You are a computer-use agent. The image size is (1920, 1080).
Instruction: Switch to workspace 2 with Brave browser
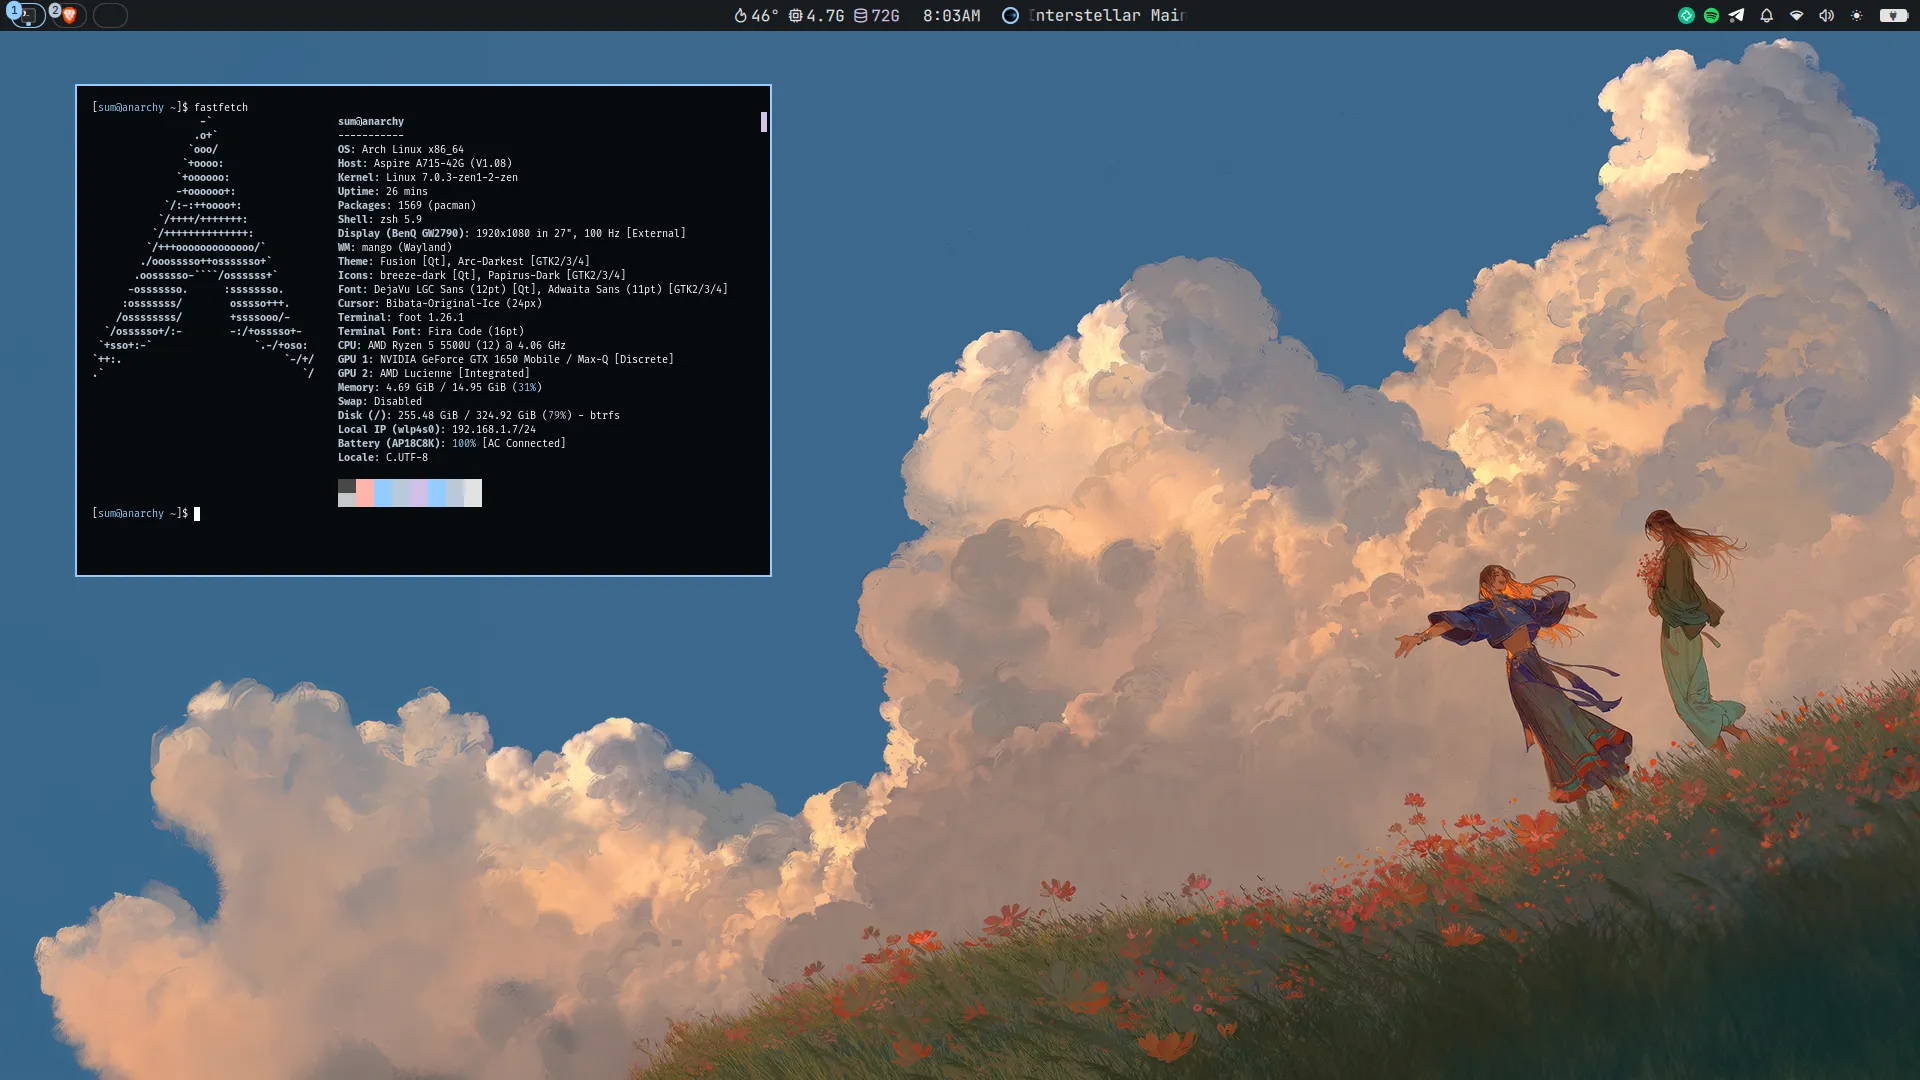(68, 15)
